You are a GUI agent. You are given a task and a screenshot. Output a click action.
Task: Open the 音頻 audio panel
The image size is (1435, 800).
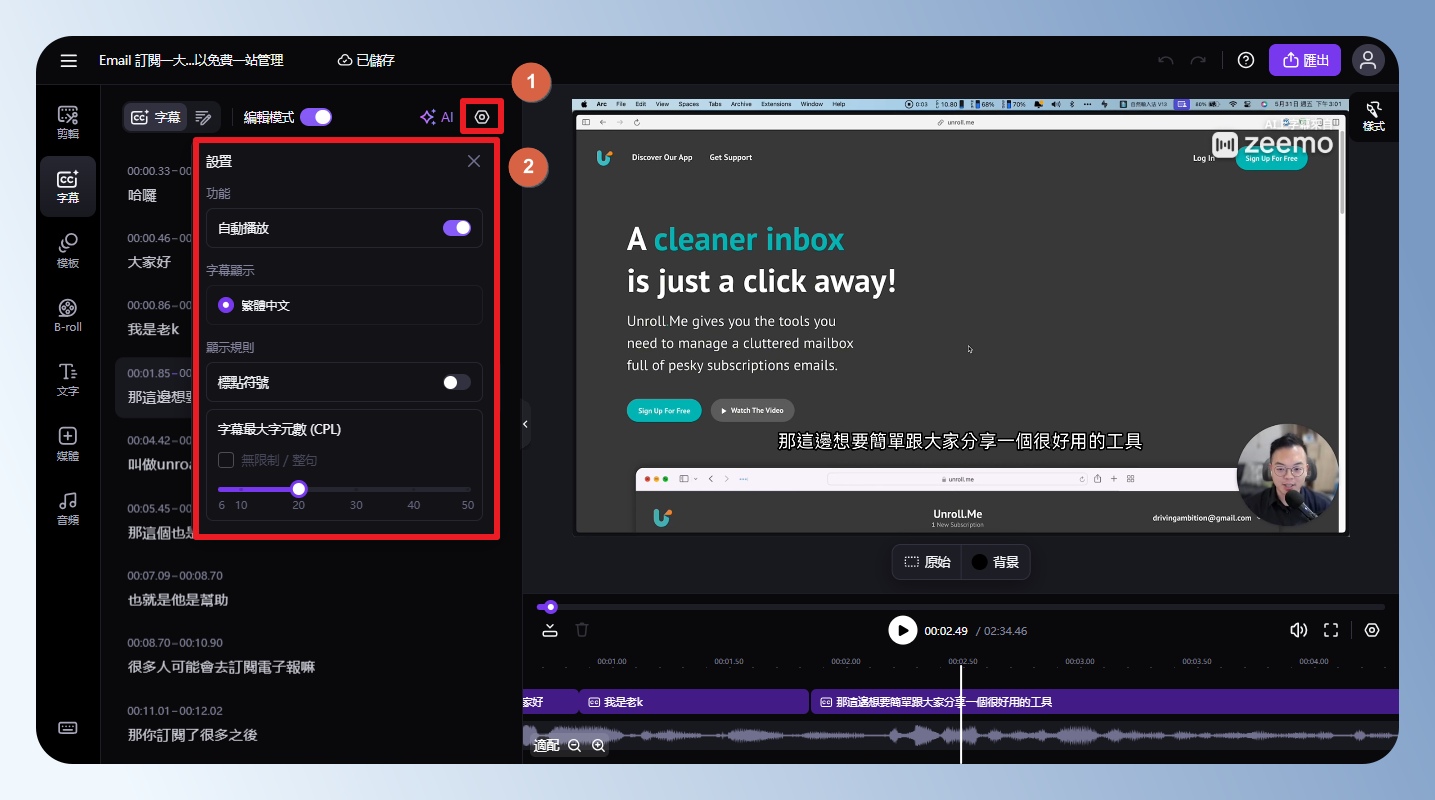(68, 508)
